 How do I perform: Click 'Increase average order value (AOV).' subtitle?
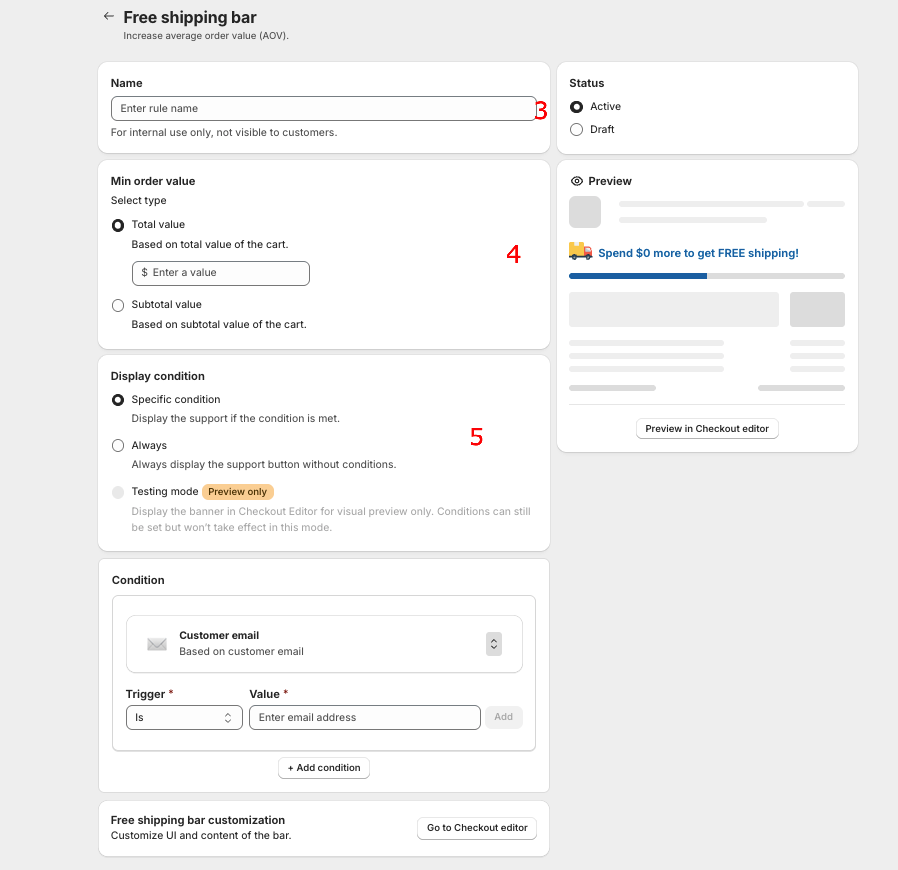(206, 36)
